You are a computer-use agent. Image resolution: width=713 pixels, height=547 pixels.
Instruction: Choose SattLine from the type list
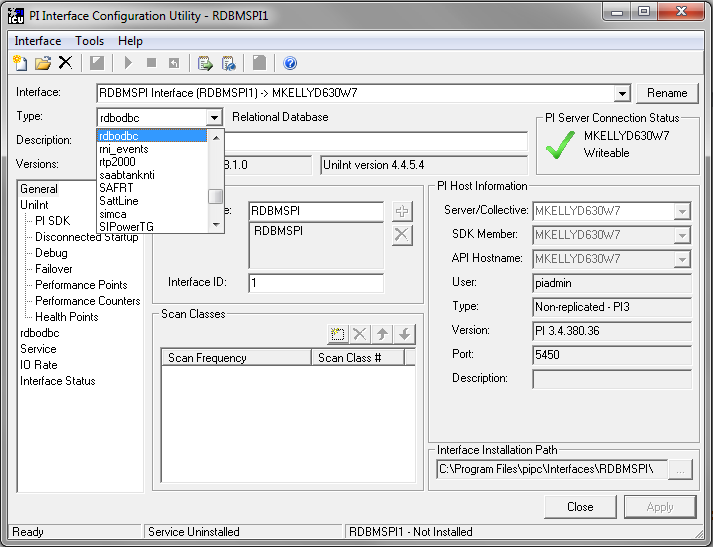tap(152, 201)
